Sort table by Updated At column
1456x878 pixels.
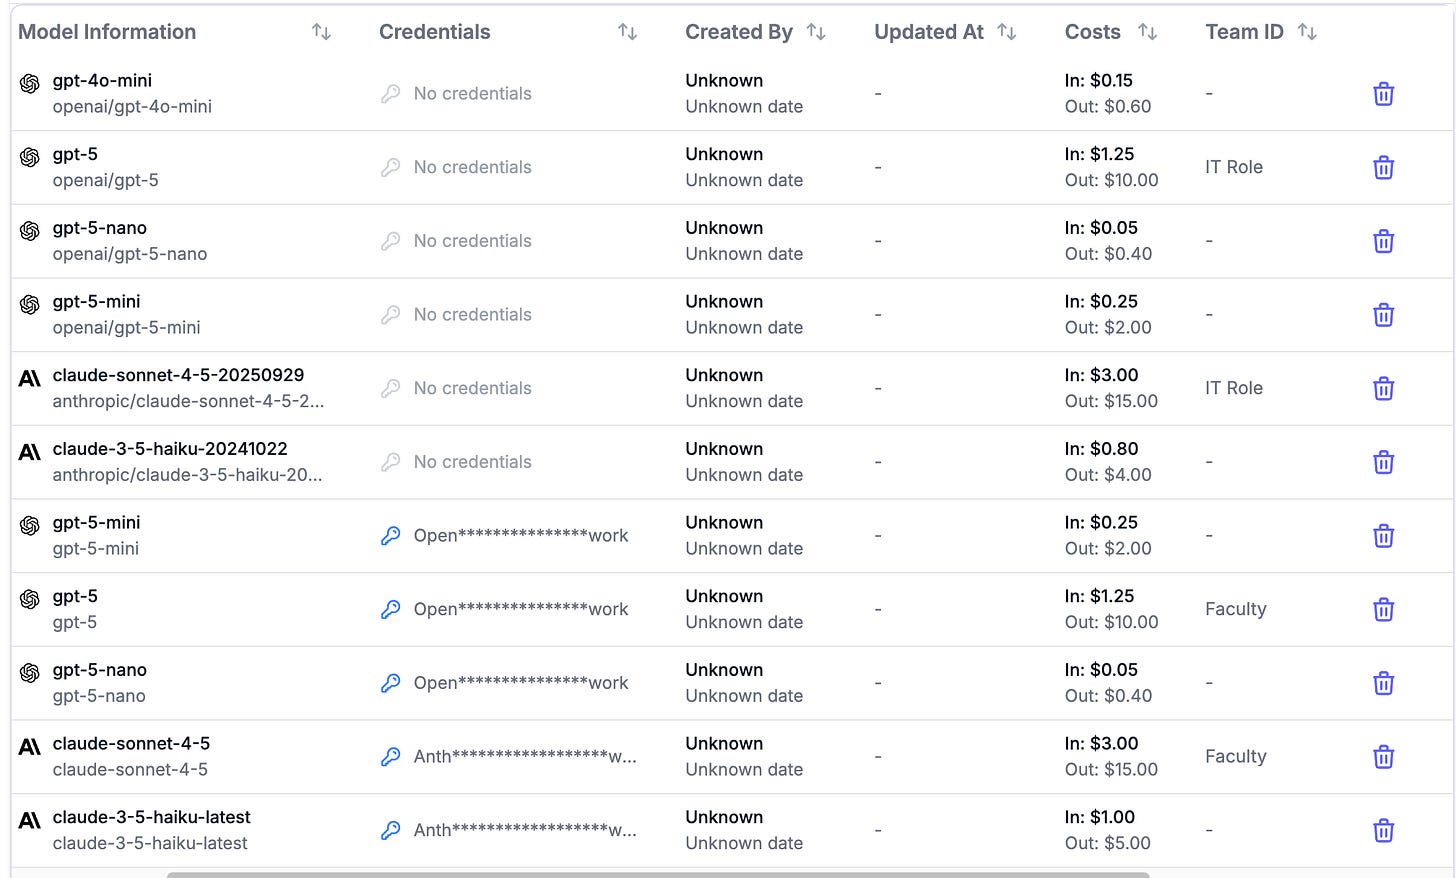coord(1007,32)
